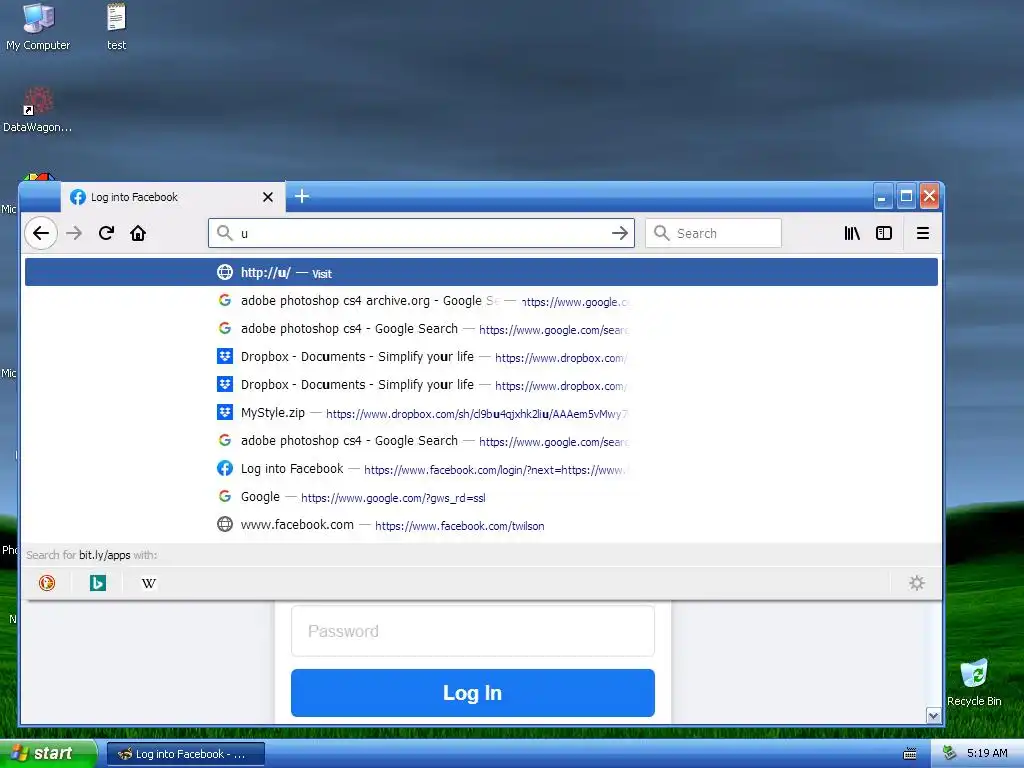Maximize the browser window
Image resolution: width=1024 pixels, height=768 pixels.
[x=906, y=197]
